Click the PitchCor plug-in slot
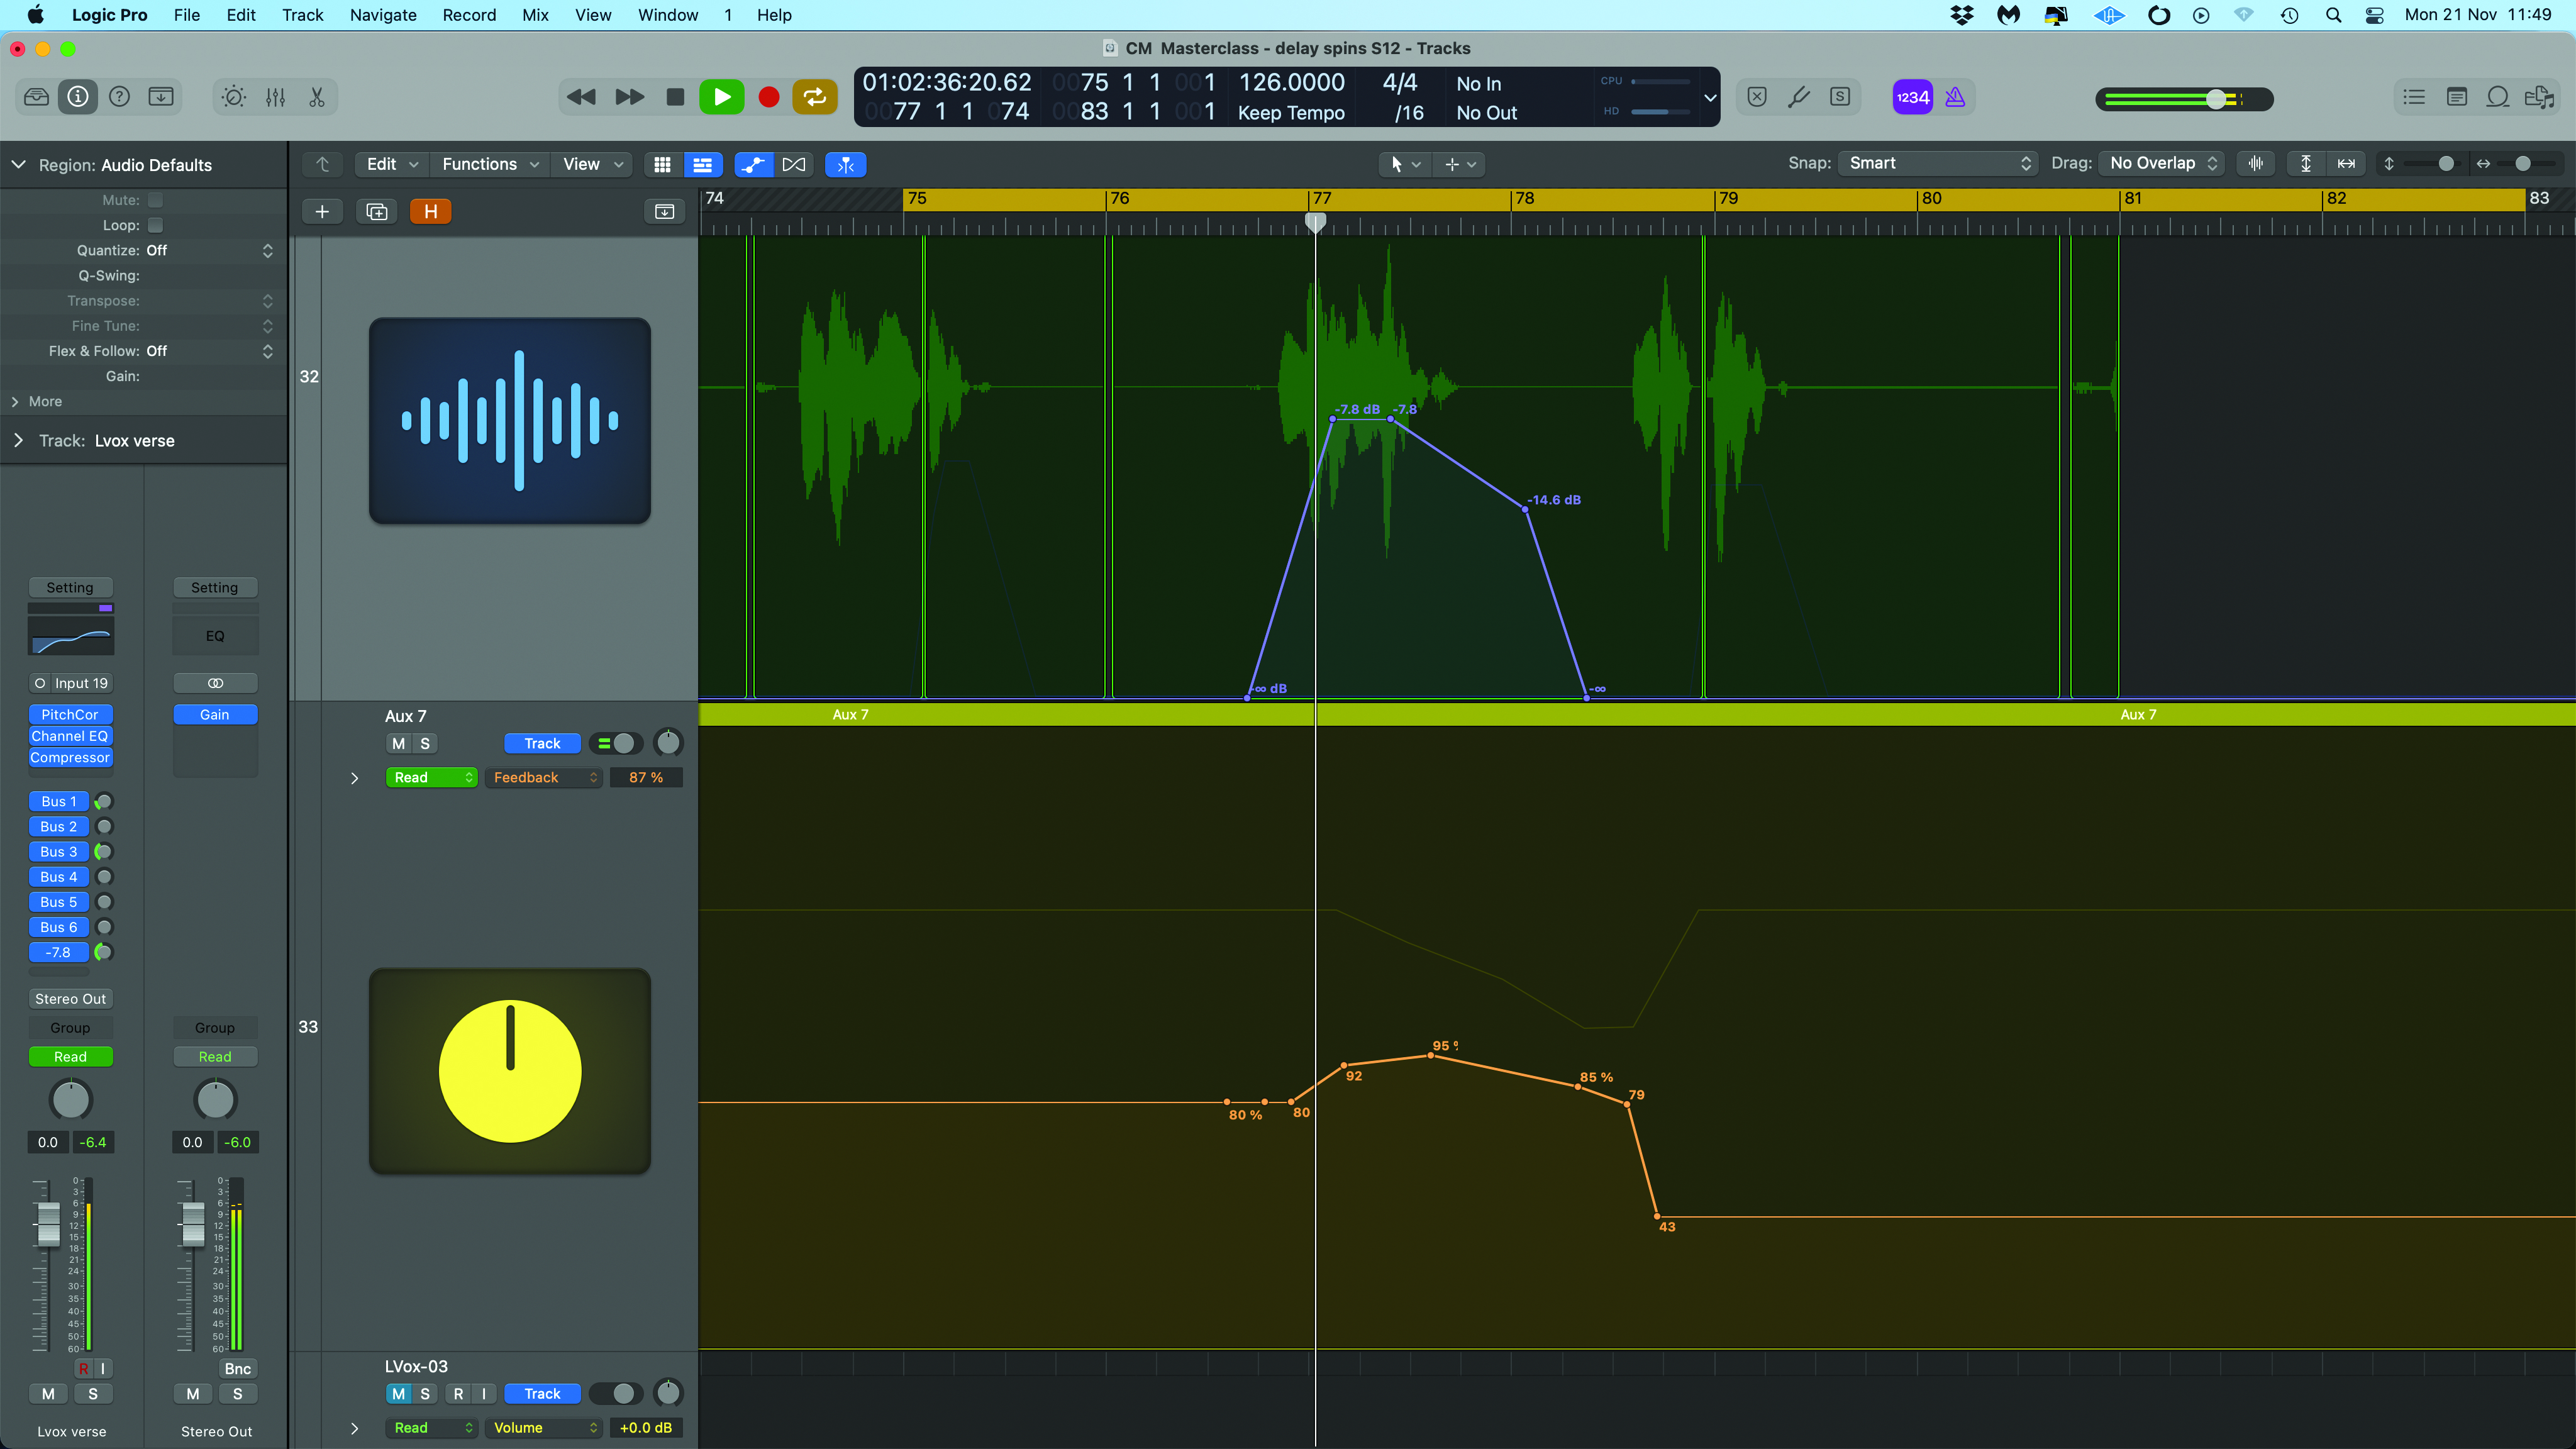This screenshot has height=1449, width=2576. 70,714
